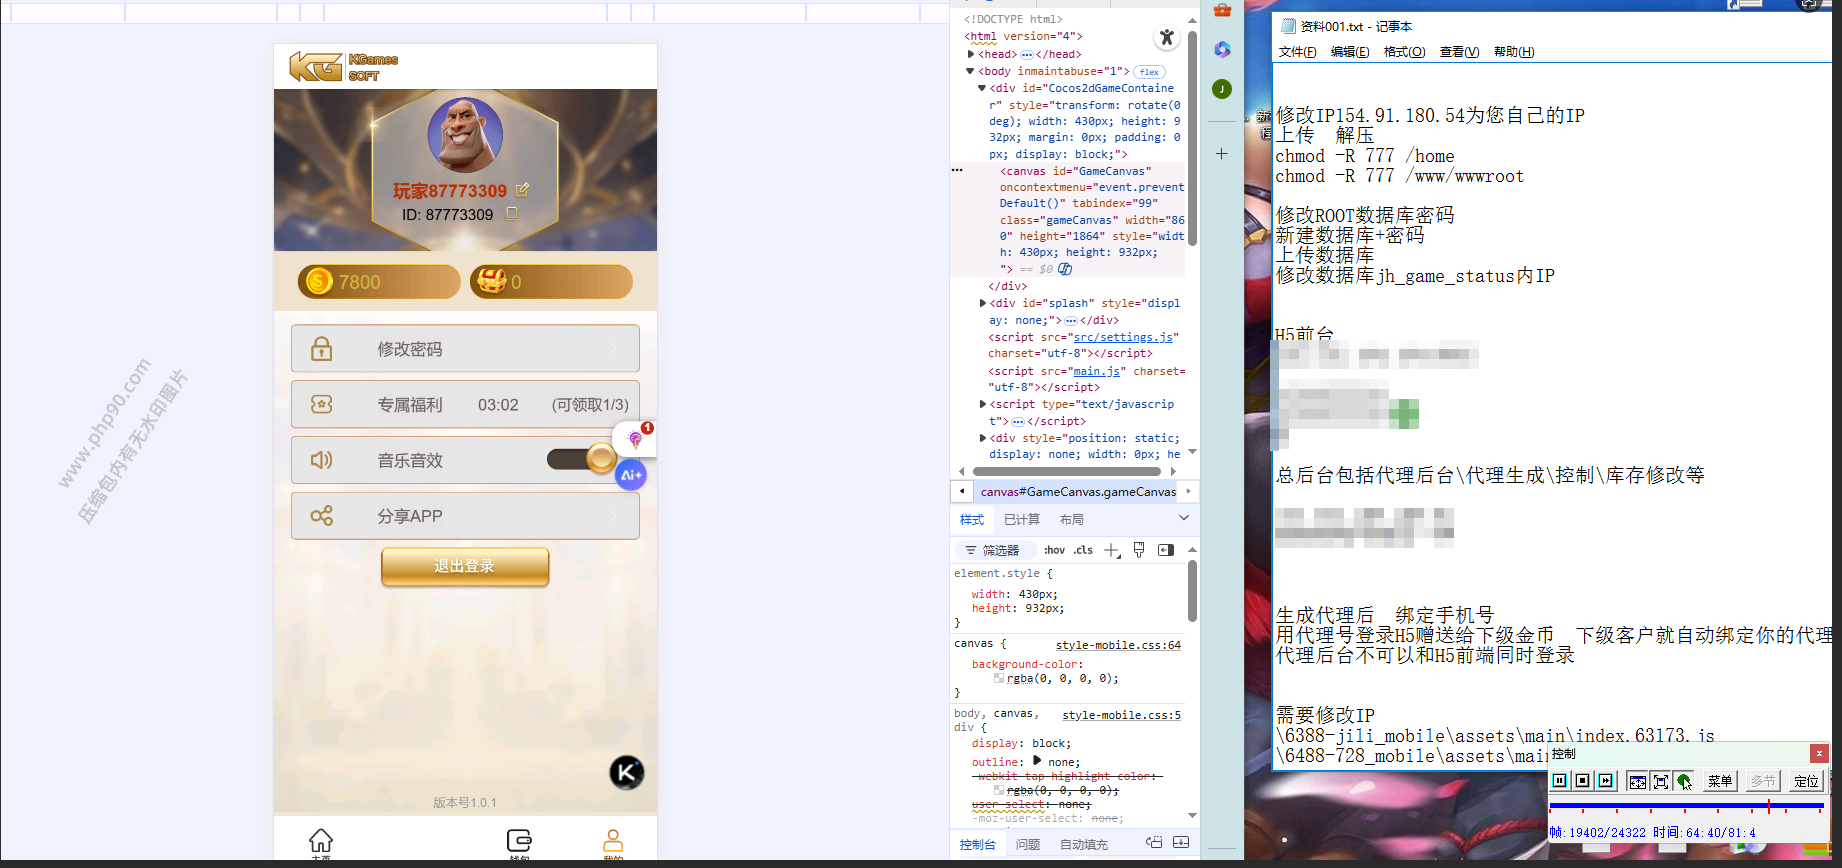Expand the splash div node

click(x=983, y=303)
